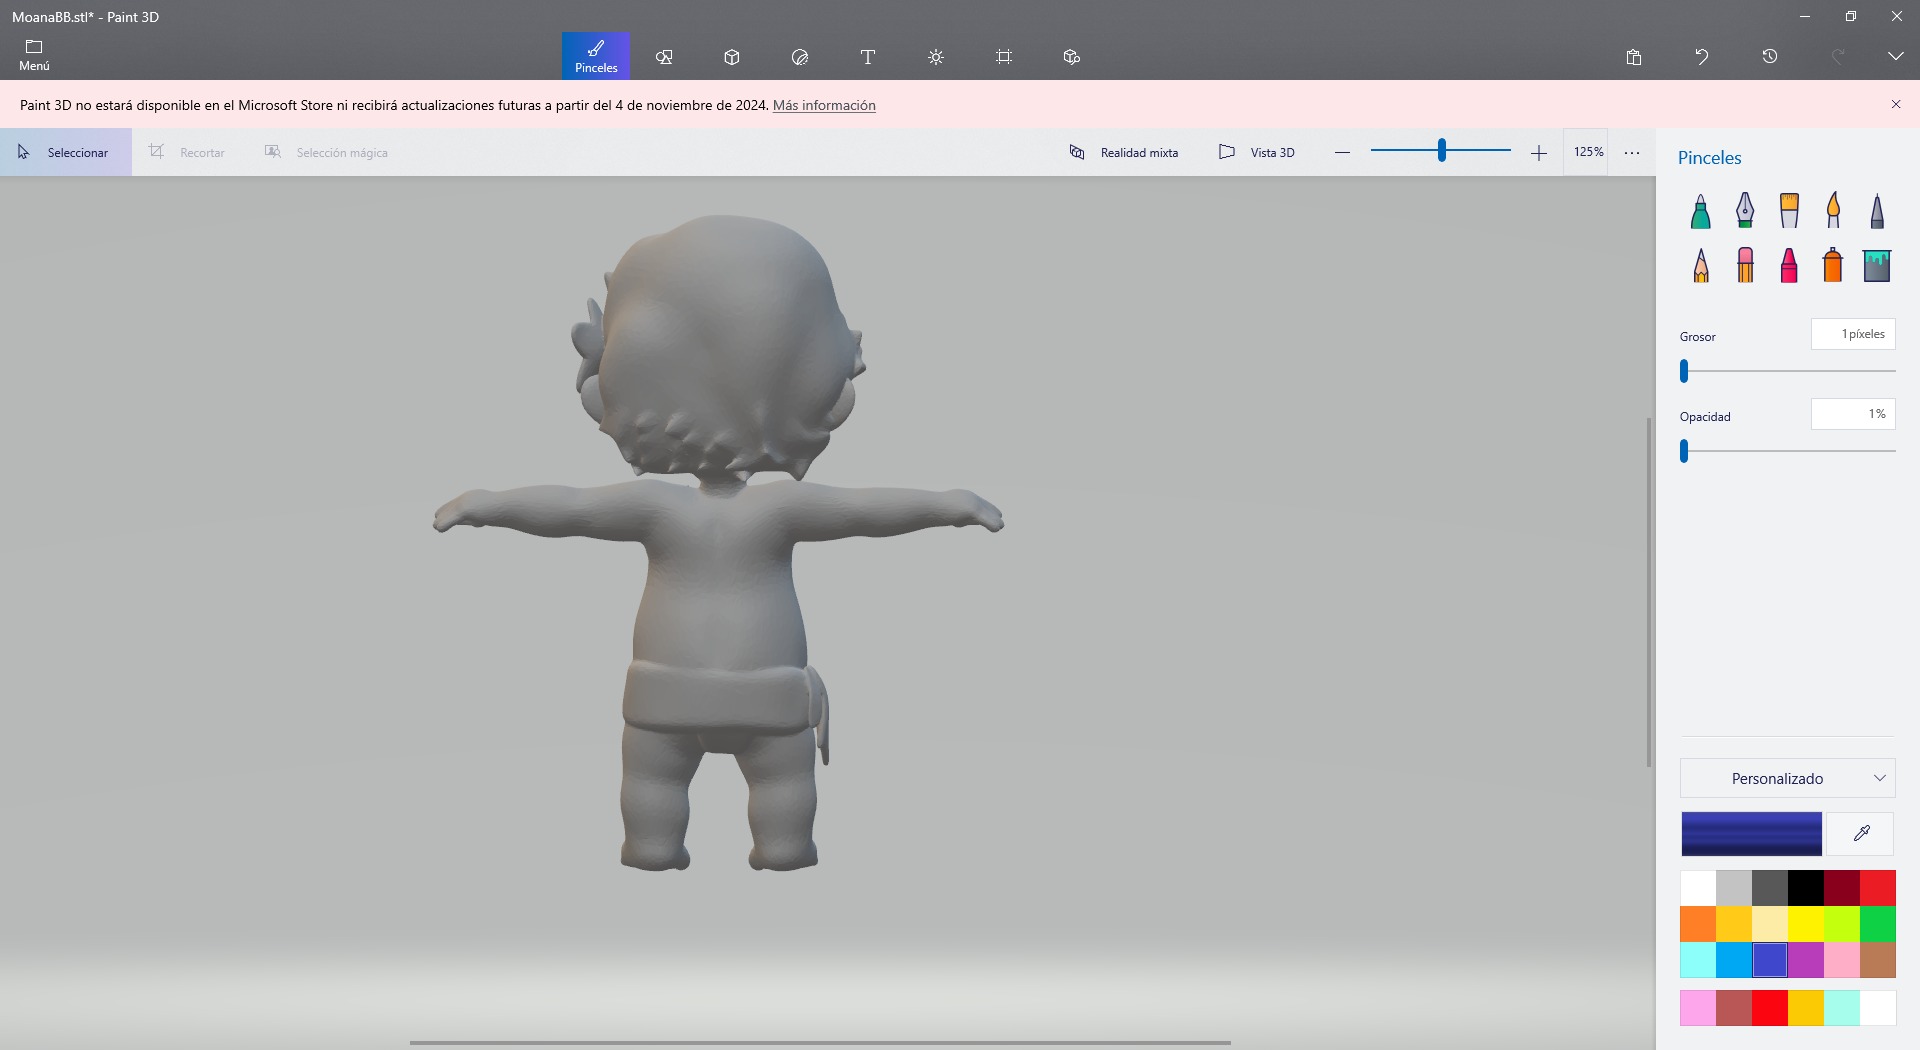Open the more options ellipsis

1632,153
